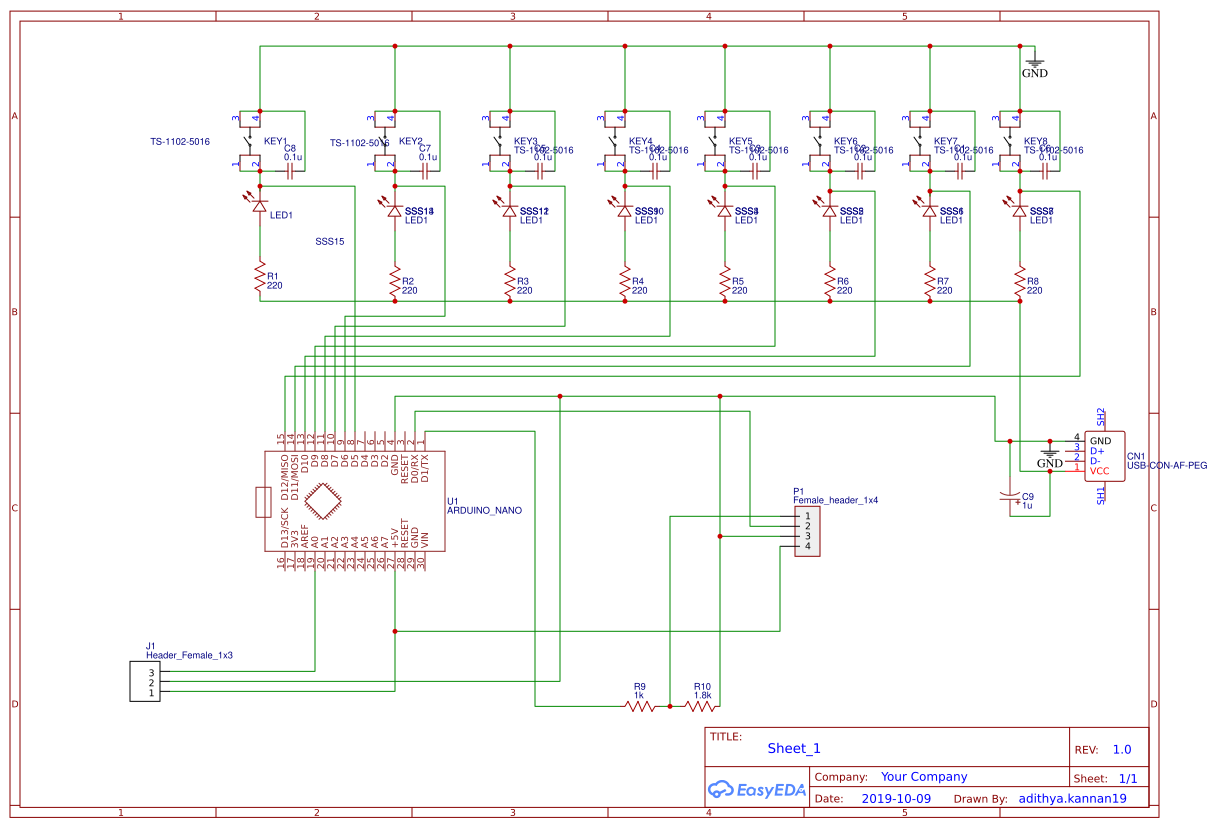Select resistor R10 labeled 1.8k
This screenshot has height=828, width=1218.
701,707
